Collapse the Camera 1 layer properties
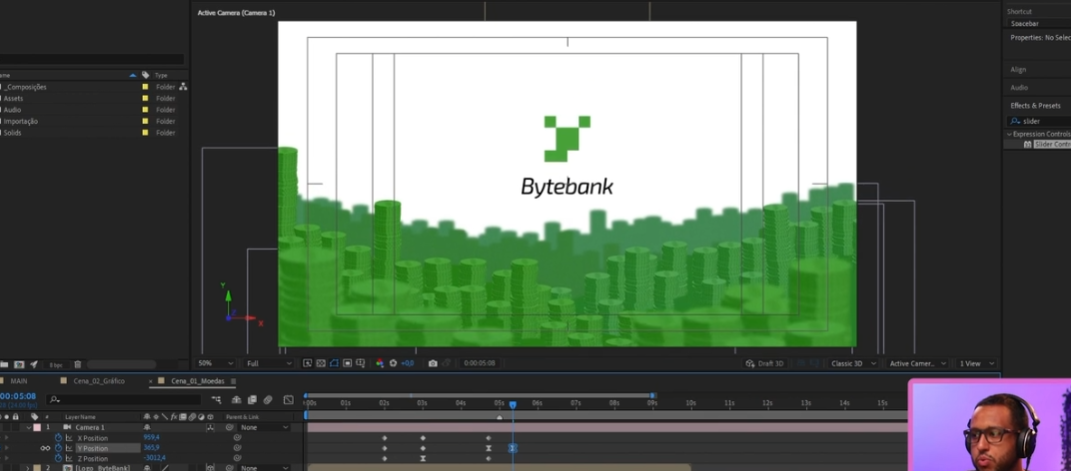1071x471 pixels. (x=29, y=427)
